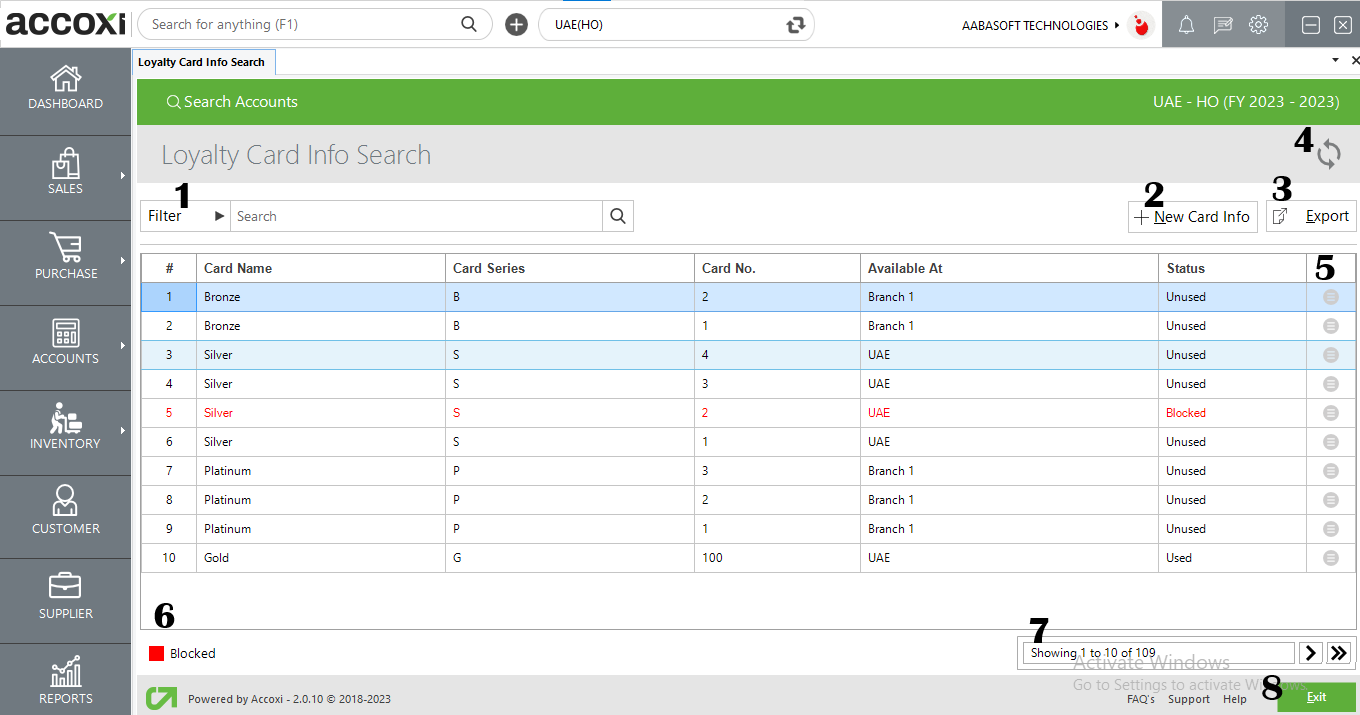Open row menu for Gold card

[x=1330, y=558]
